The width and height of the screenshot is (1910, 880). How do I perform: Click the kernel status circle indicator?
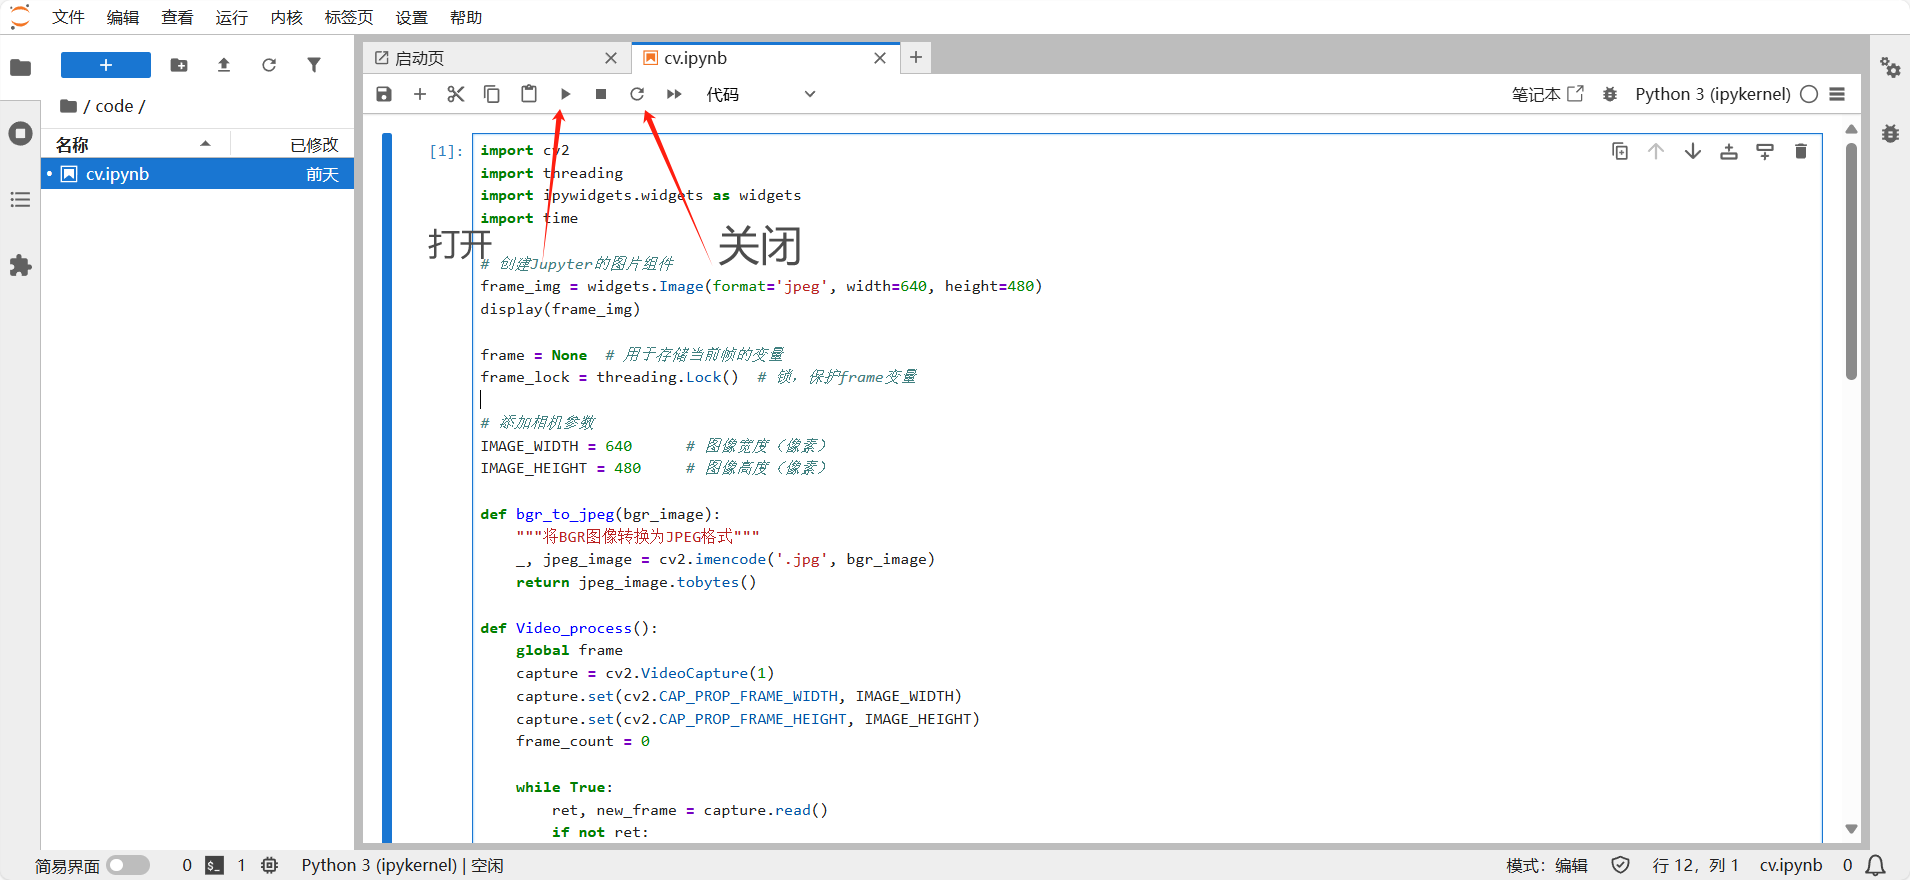coord(1809,94)
